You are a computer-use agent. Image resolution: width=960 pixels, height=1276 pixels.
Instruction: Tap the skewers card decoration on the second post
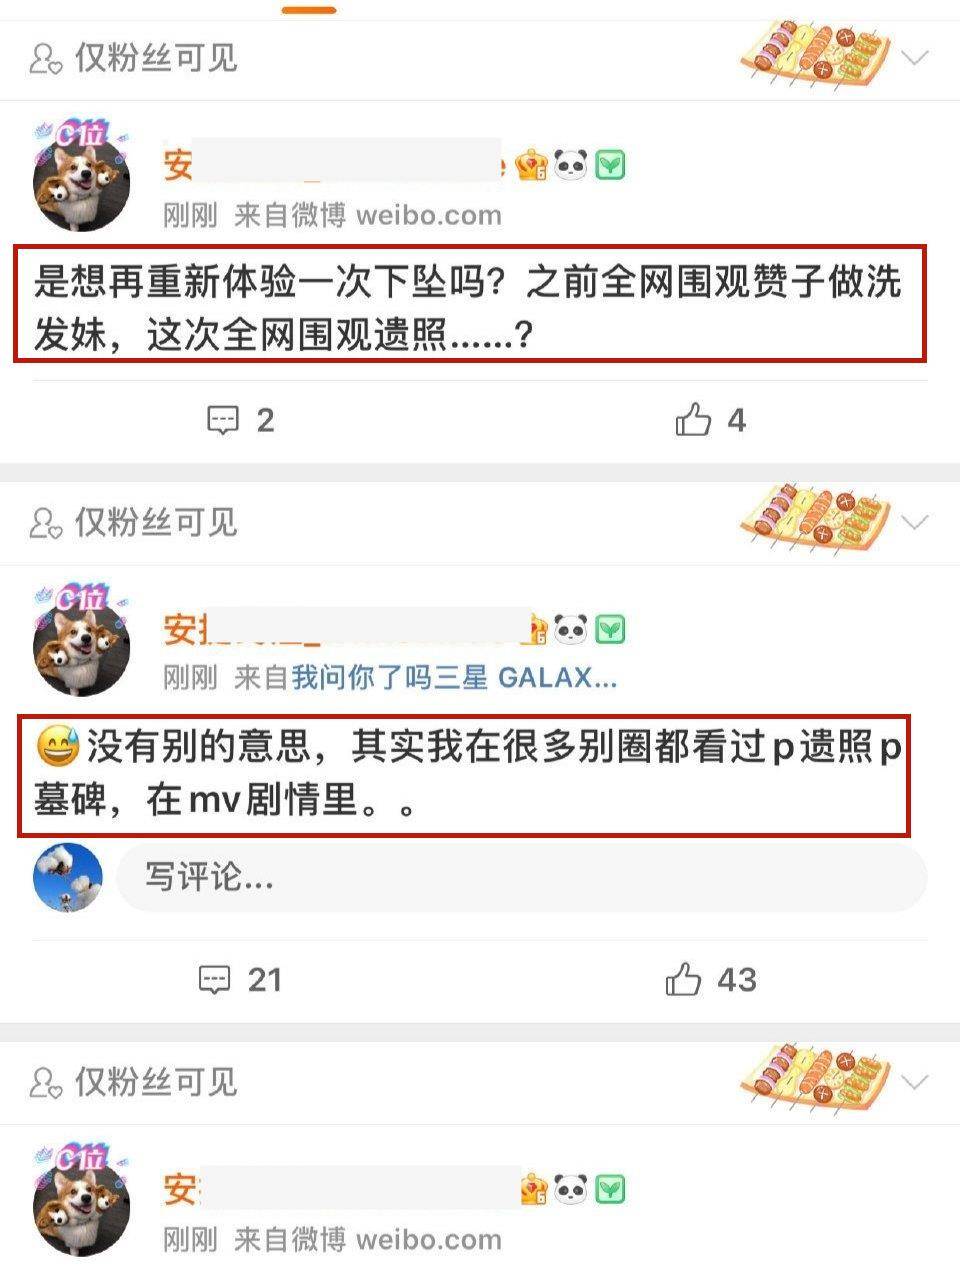click(x=815, y=515)
